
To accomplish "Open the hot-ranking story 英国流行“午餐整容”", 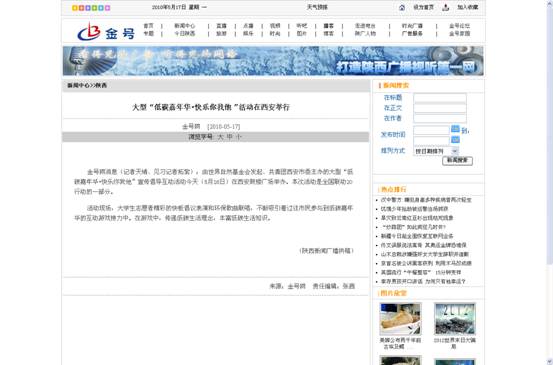I will (x=421, y=272).
